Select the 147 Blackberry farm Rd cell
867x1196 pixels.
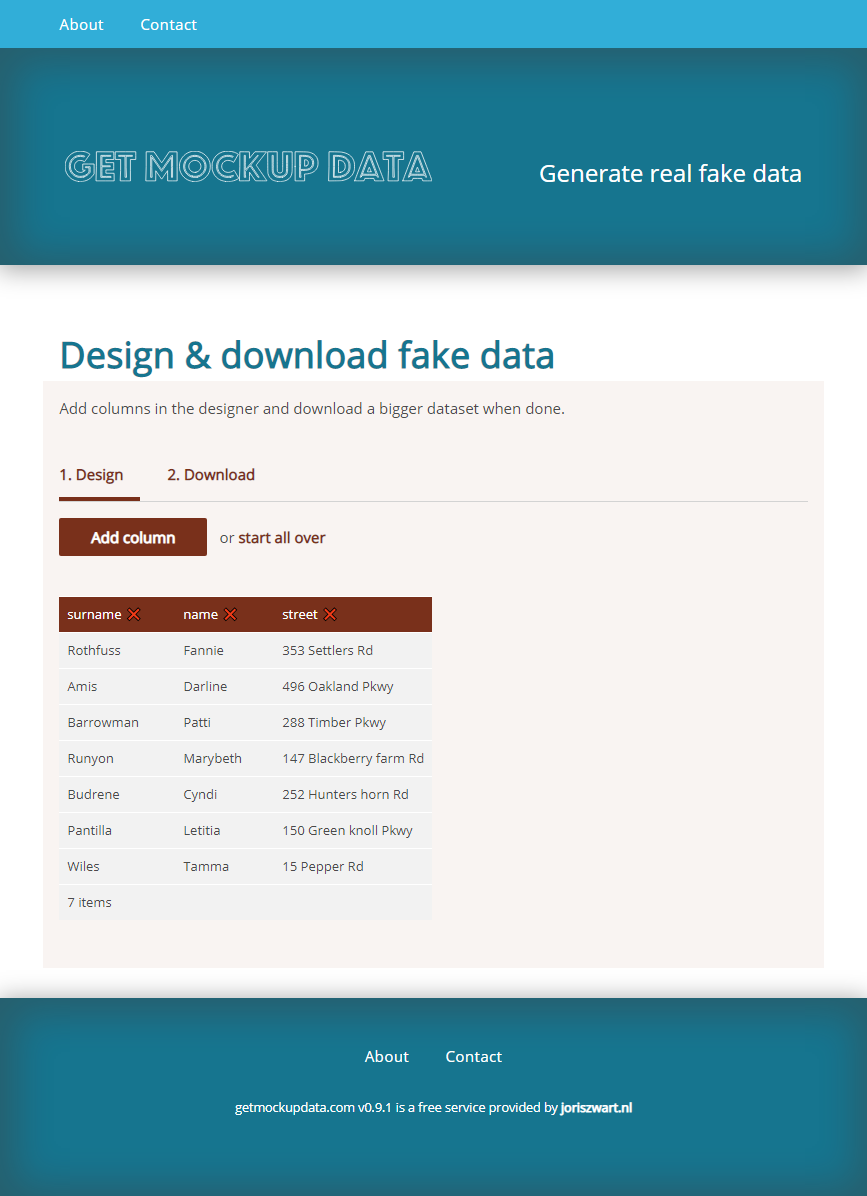(x=353, y=758)
